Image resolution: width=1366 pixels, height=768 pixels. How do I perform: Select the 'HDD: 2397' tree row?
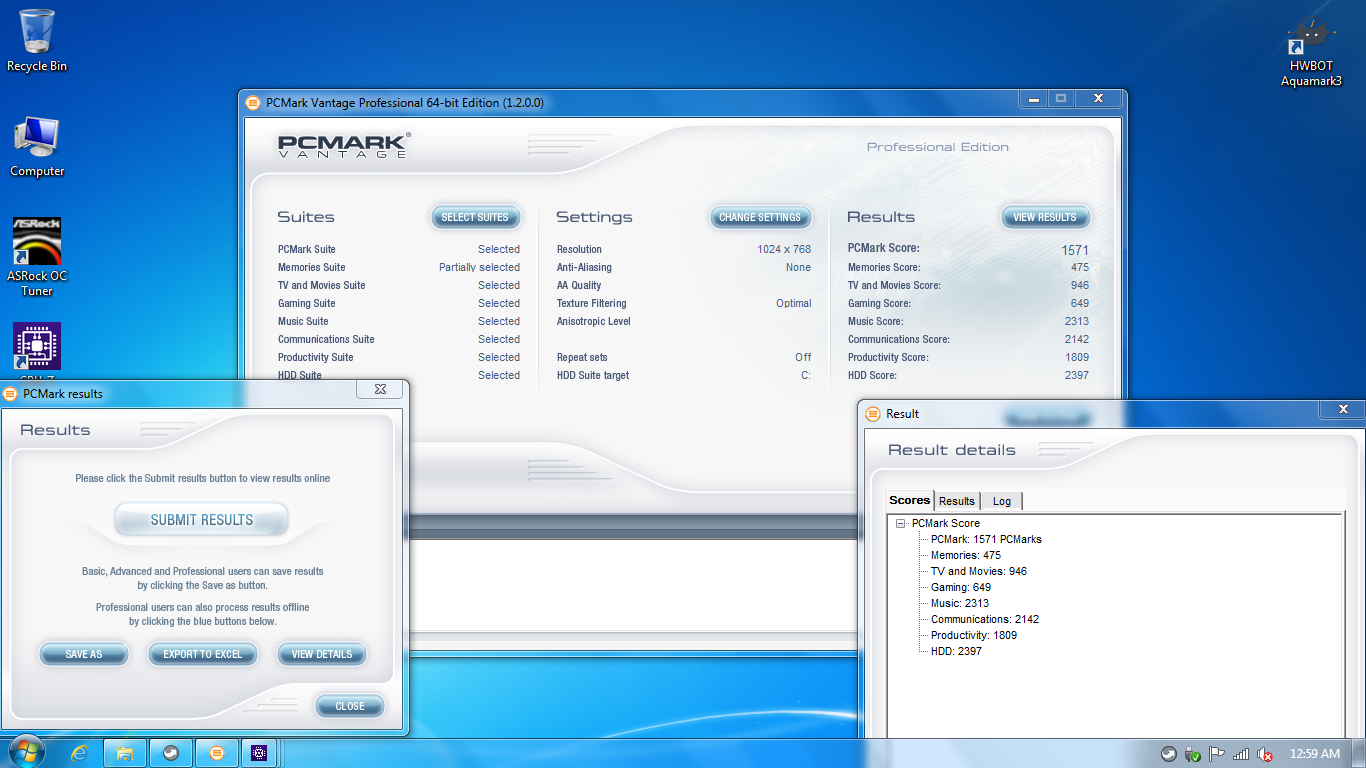click(x=956, y=651)
